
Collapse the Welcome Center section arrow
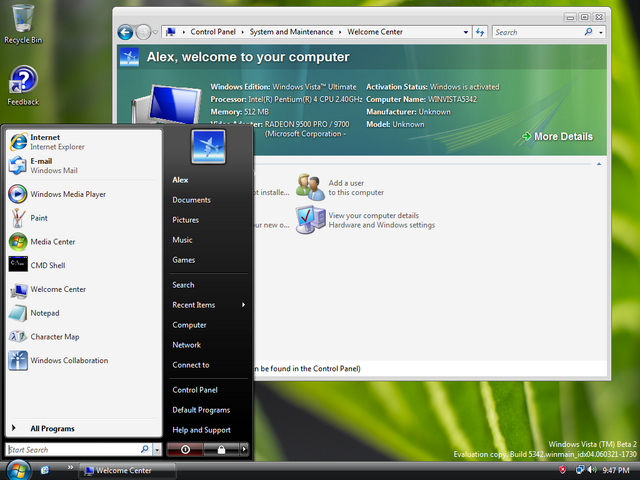(599, 164)
